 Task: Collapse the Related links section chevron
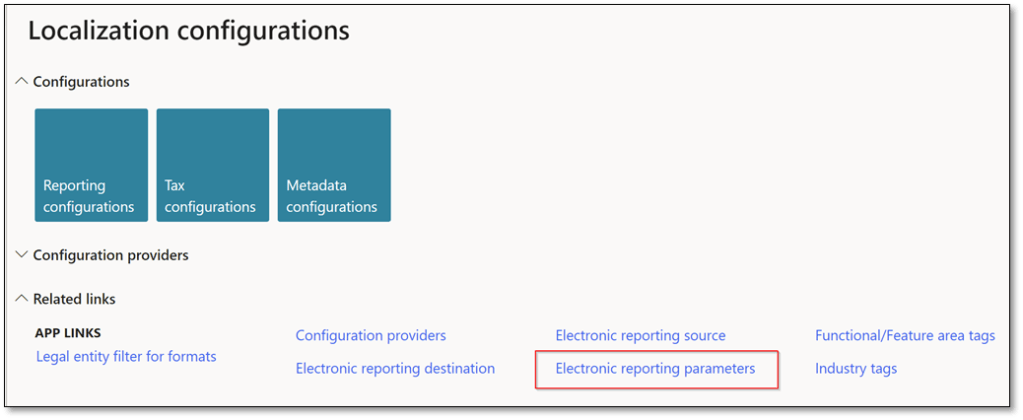tap(22, 299)
